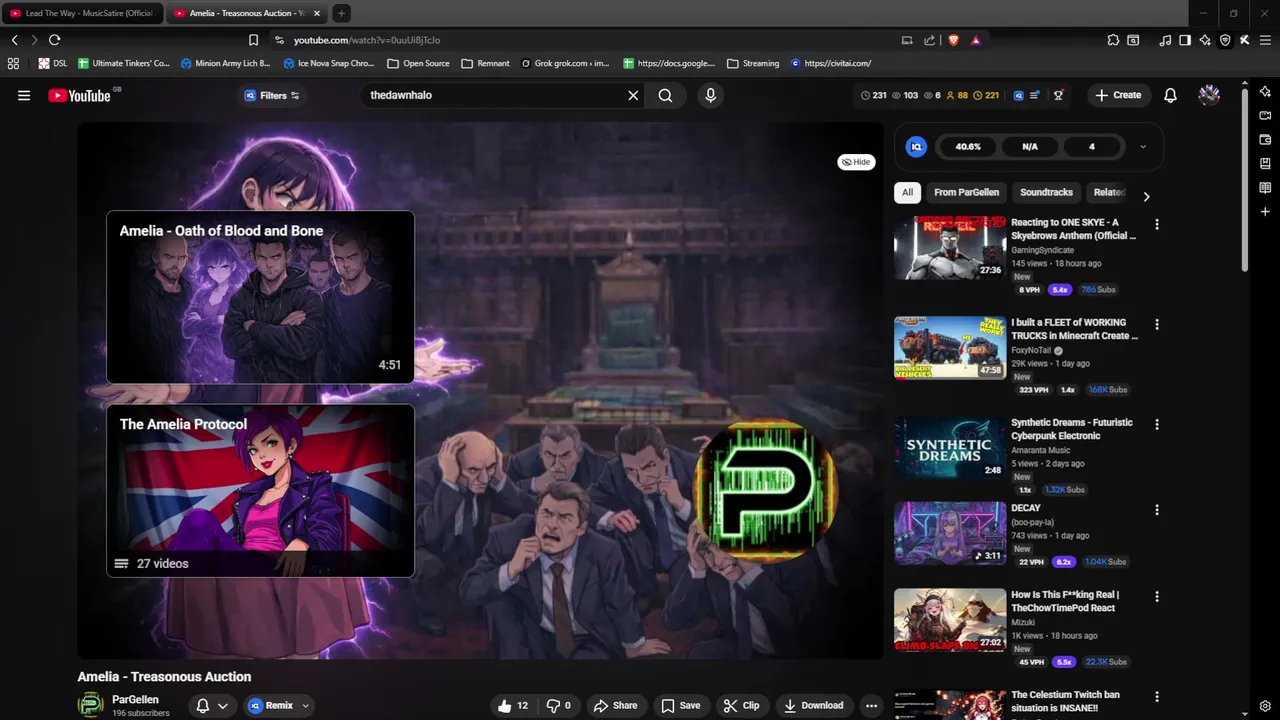Click the vidIQ Remix button
The image size is (1280, 720).
click(x=271, y=705)
